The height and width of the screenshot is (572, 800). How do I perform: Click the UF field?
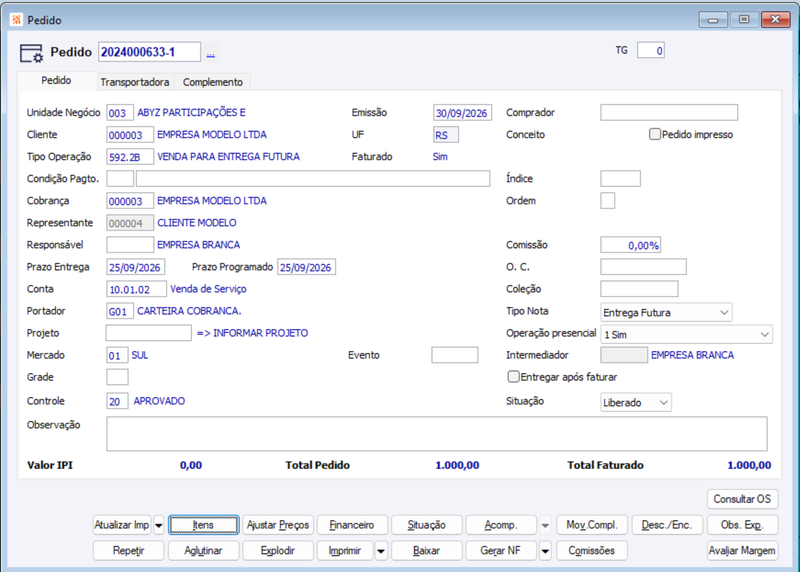pos(446,135)
